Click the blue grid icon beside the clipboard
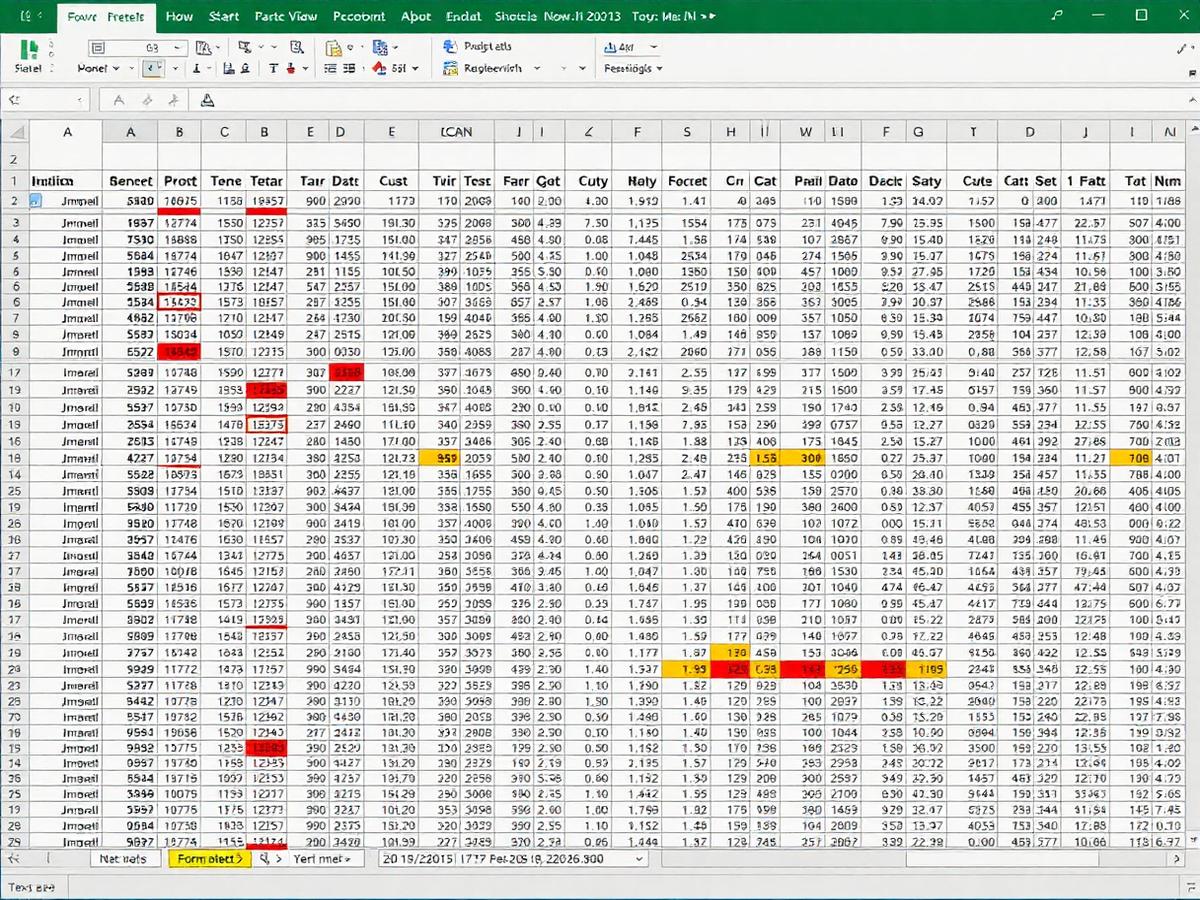The height and width of the screenshot is (900, 1200). (380, 47)
